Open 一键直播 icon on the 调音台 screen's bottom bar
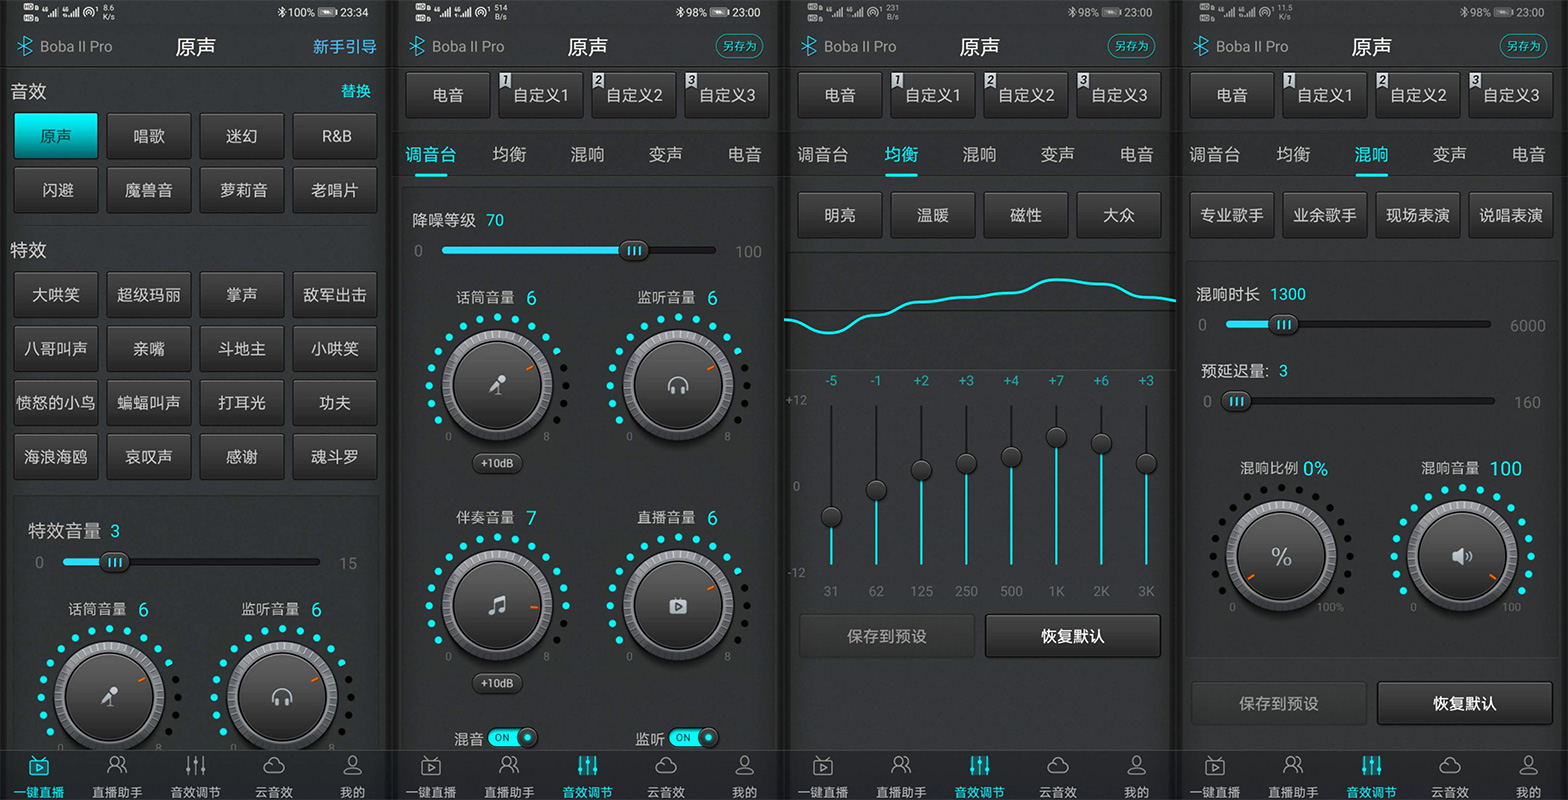 (431, 767)
